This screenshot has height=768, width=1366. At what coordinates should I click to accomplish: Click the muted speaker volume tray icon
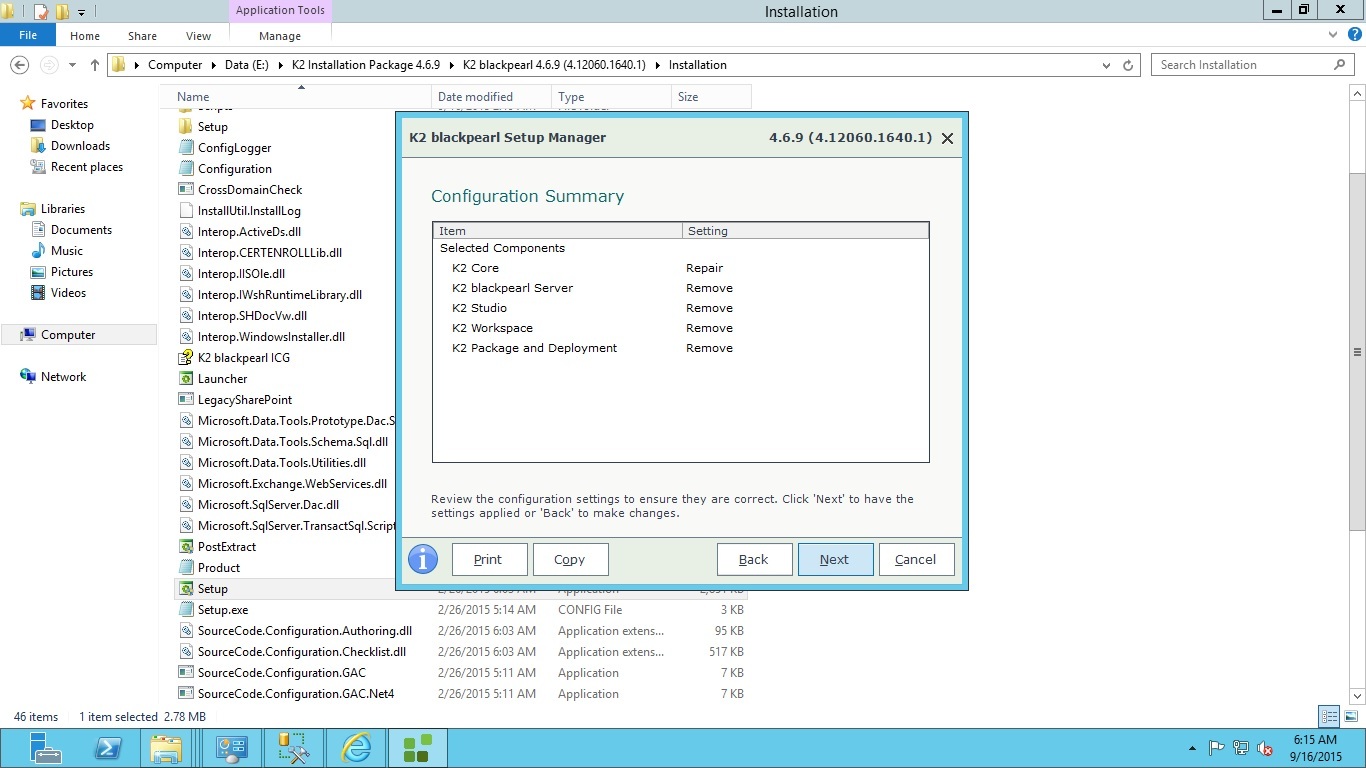(x=1265, y=748)
